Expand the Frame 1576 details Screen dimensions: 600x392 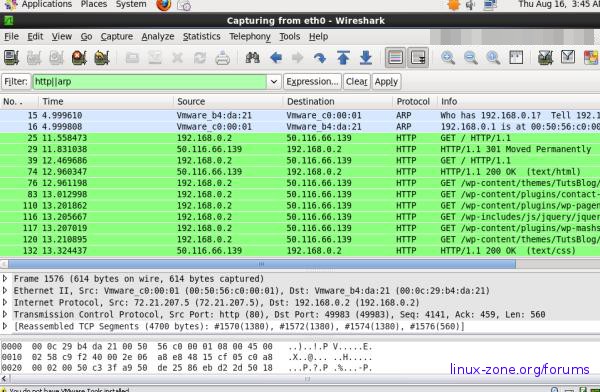coord(5,278)
